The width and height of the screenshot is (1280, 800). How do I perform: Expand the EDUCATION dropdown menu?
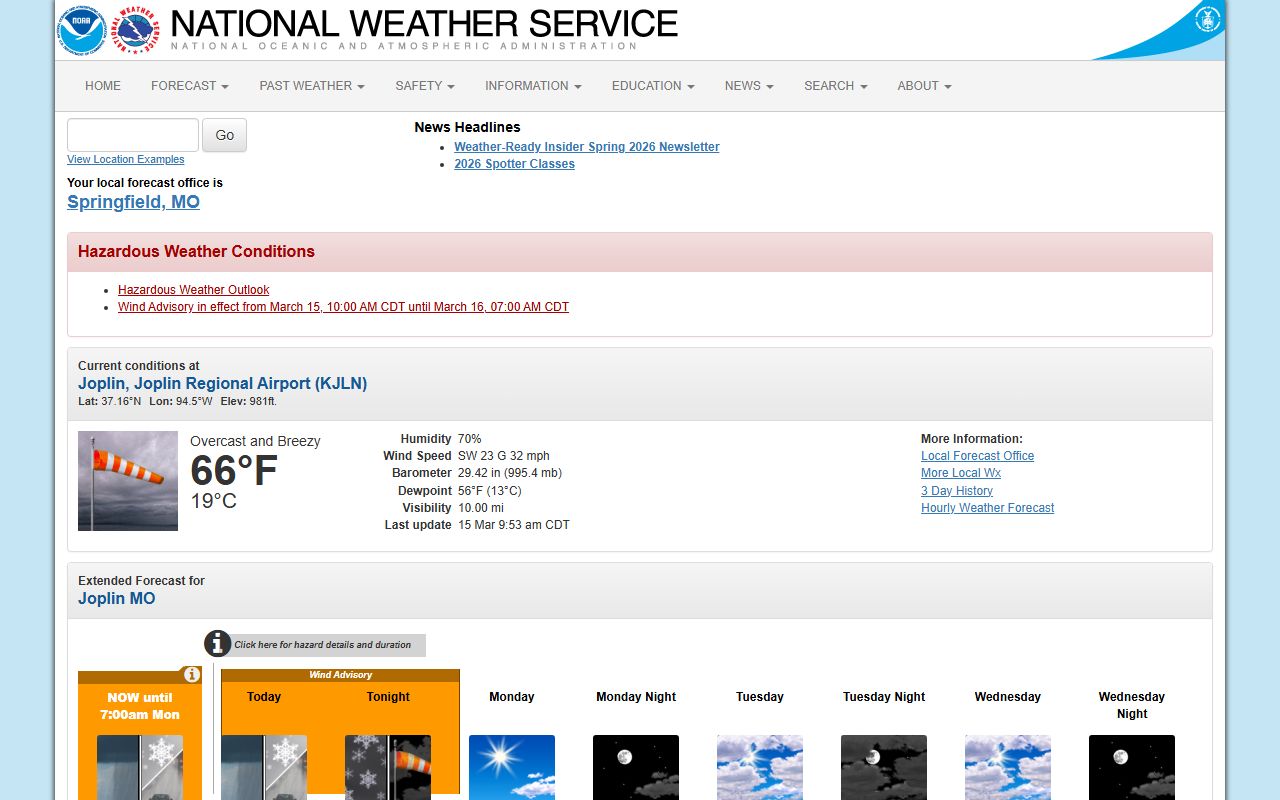tap(653, 86)
